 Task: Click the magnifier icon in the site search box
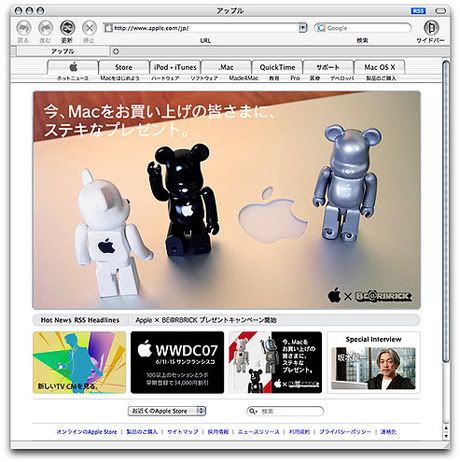click(253, 411)
